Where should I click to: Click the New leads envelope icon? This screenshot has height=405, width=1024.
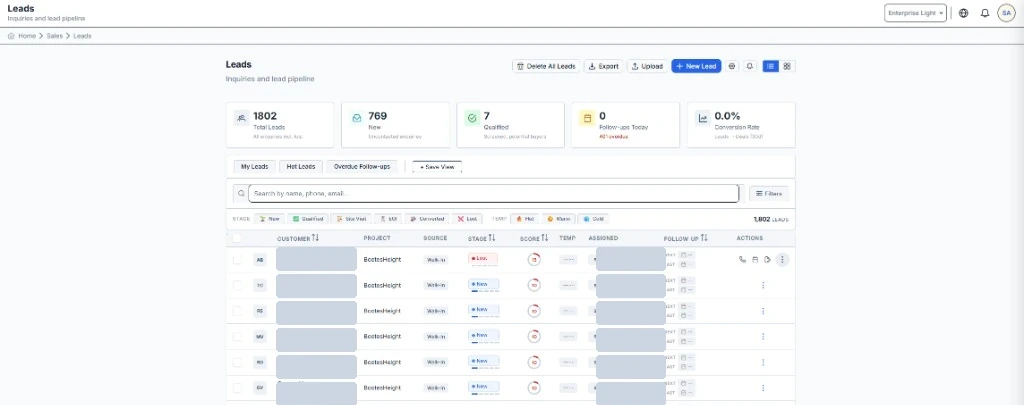click(x=357, y=118)
